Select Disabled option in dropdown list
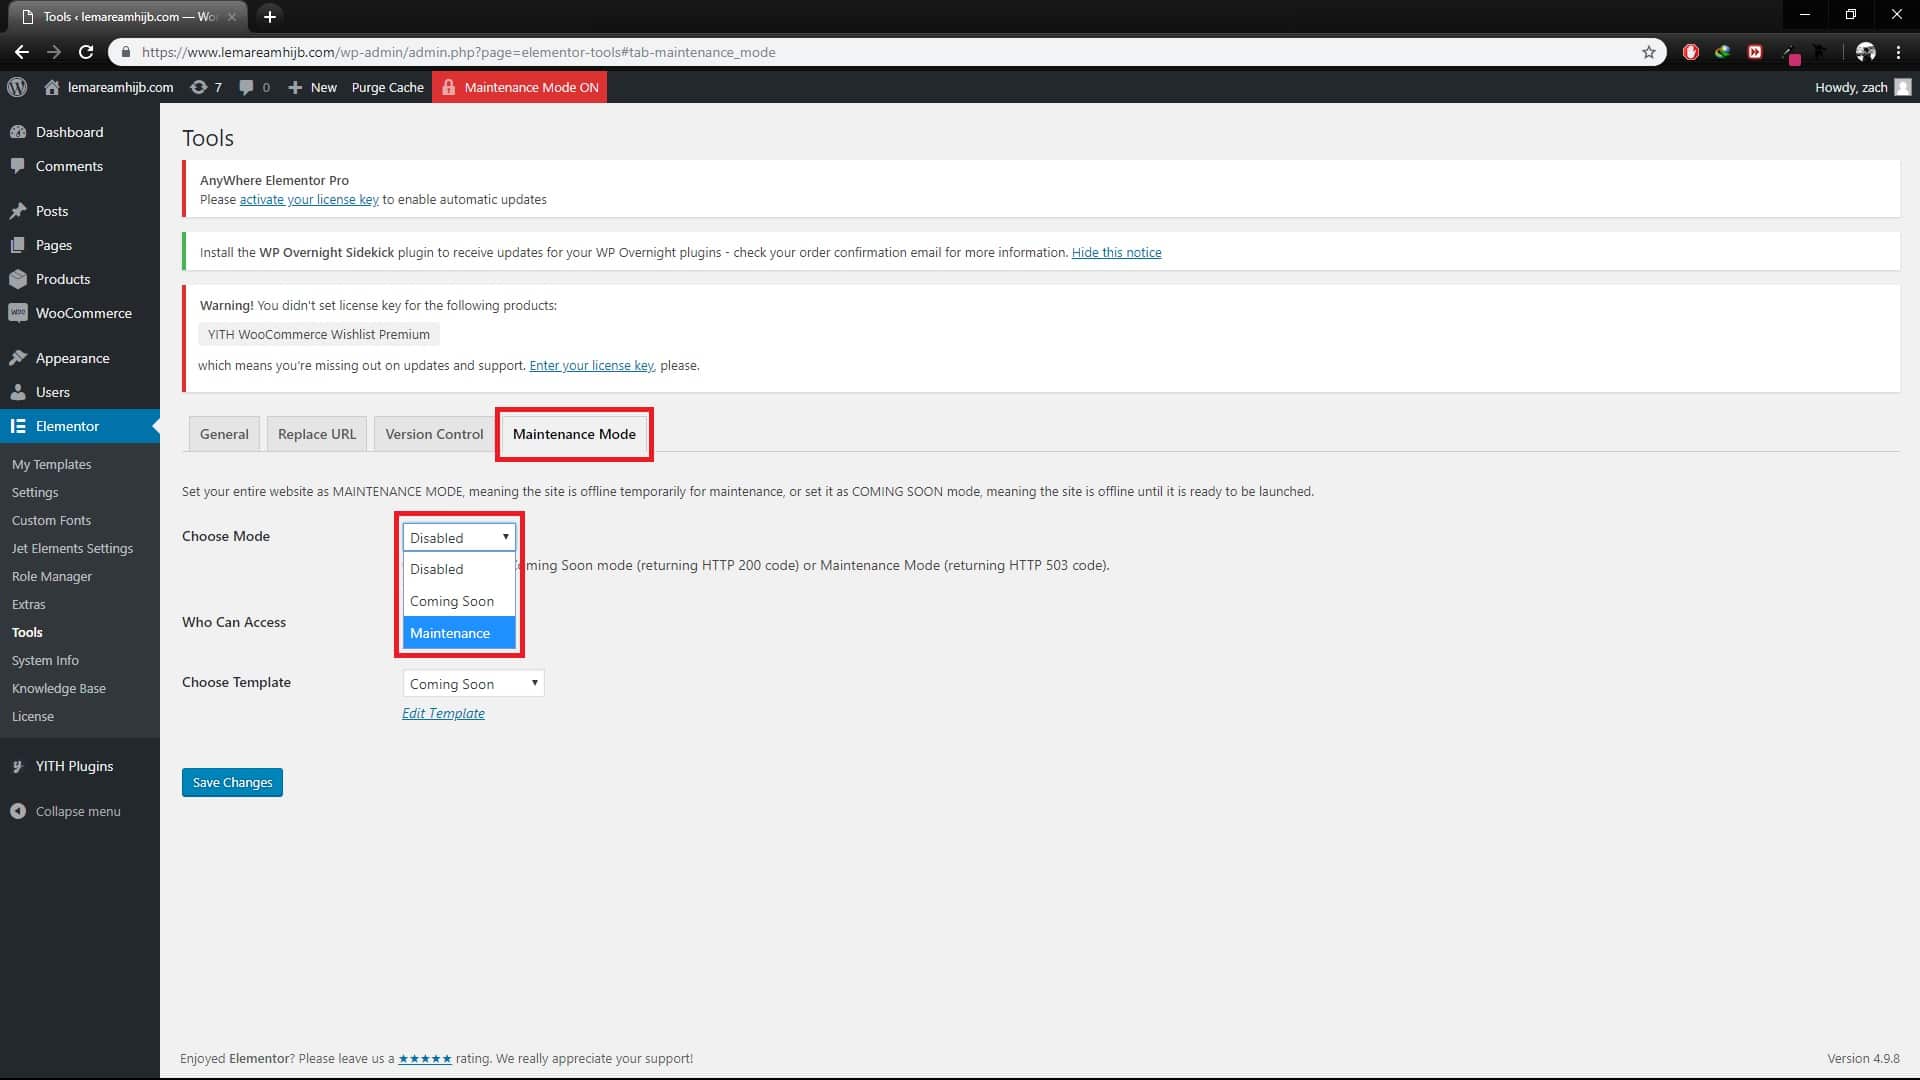1920x1080 pixels. pyautogui.click(x=459, y=569)
